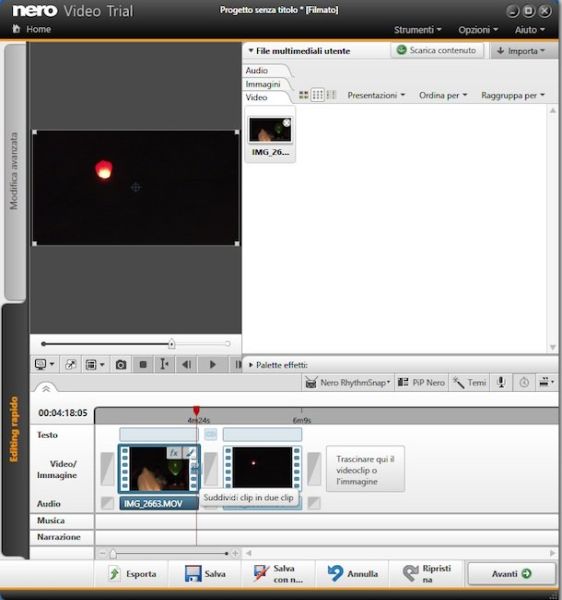
Task: Open the Ordina per dropdown
Action: point(443,95)
